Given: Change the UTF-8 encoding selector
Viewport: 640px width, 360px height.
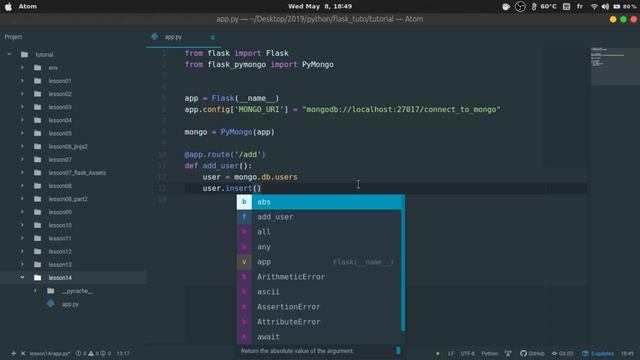Looking at the screenshot, I should click(x=467, y=353).
